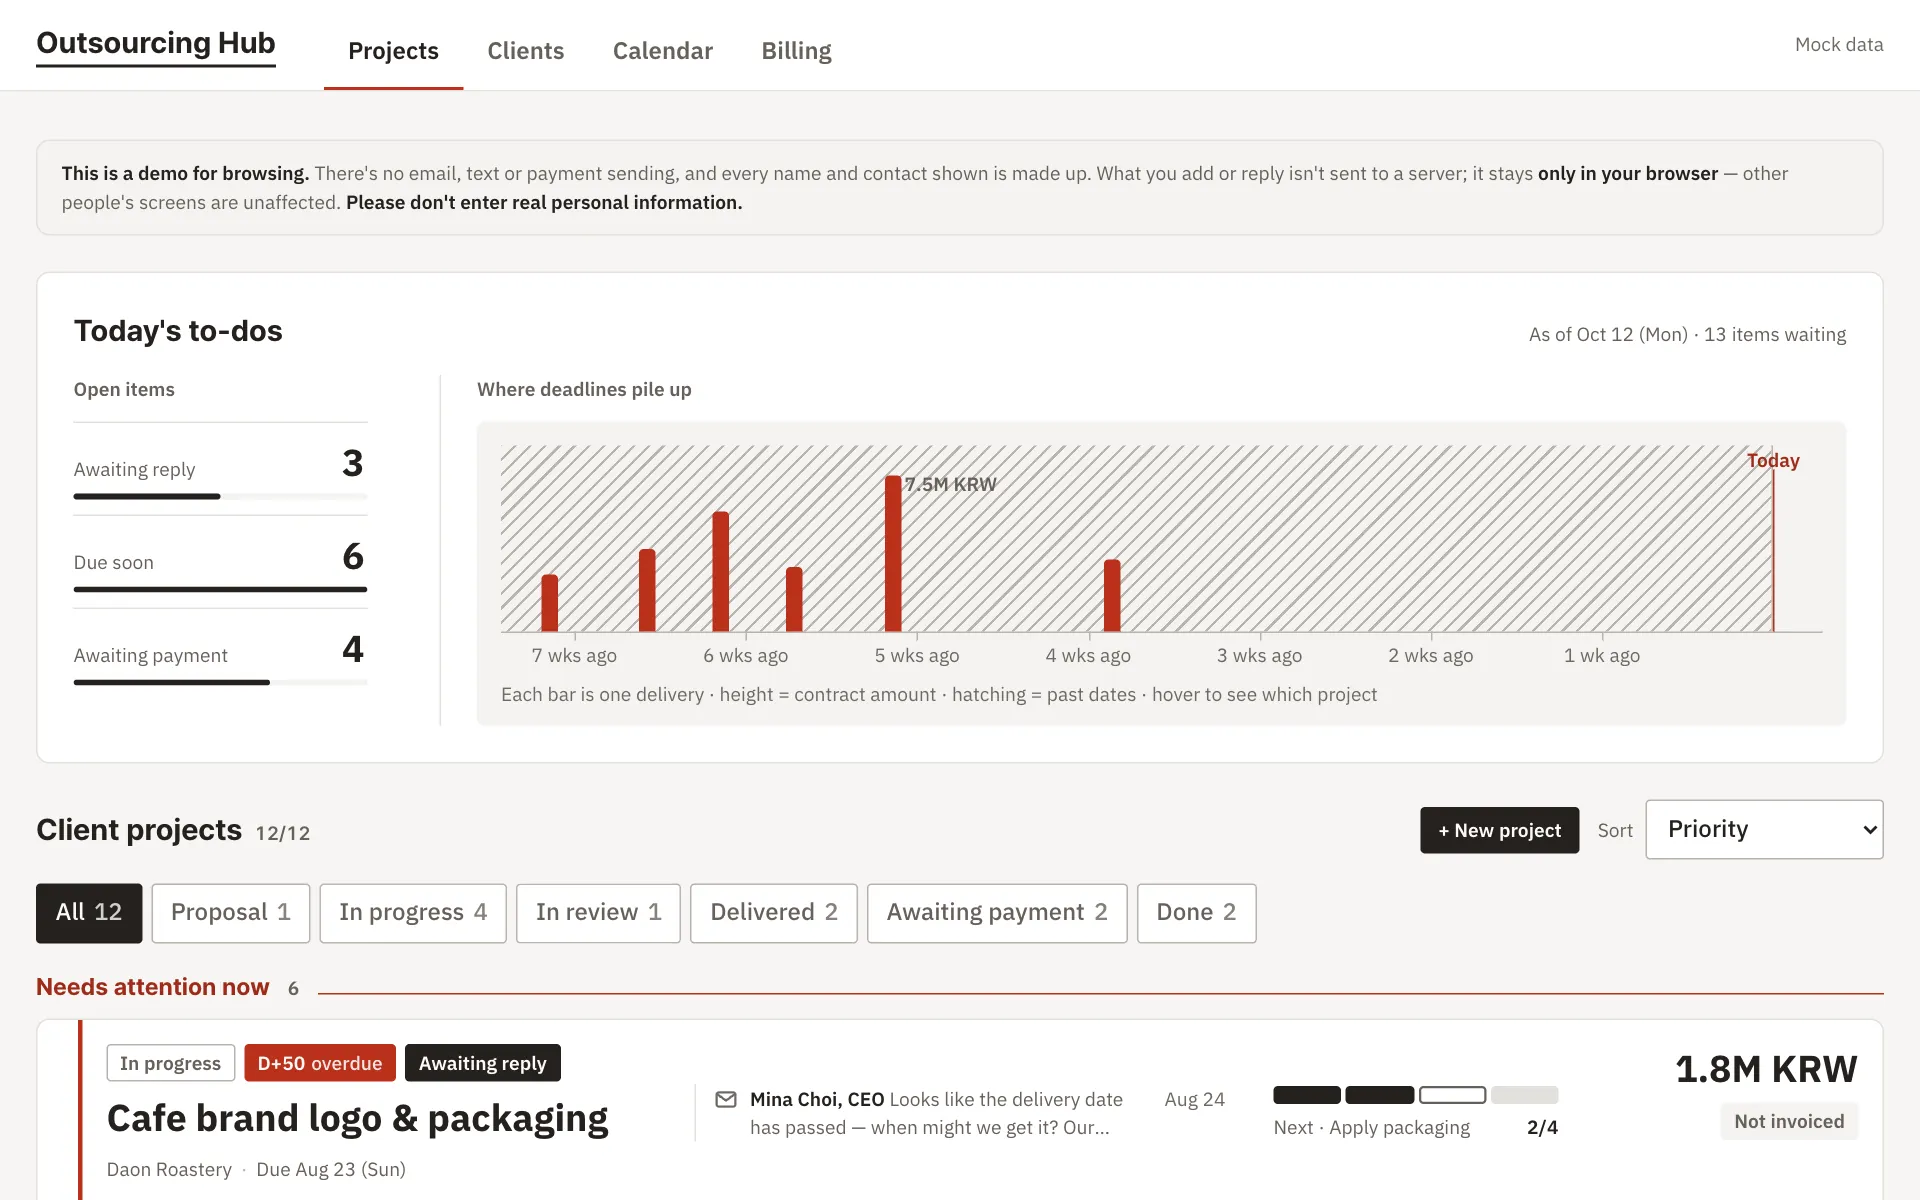The image size is (1920, 1200).
Task: Click the Awaiting reply open items row
Action: (220, 468)
